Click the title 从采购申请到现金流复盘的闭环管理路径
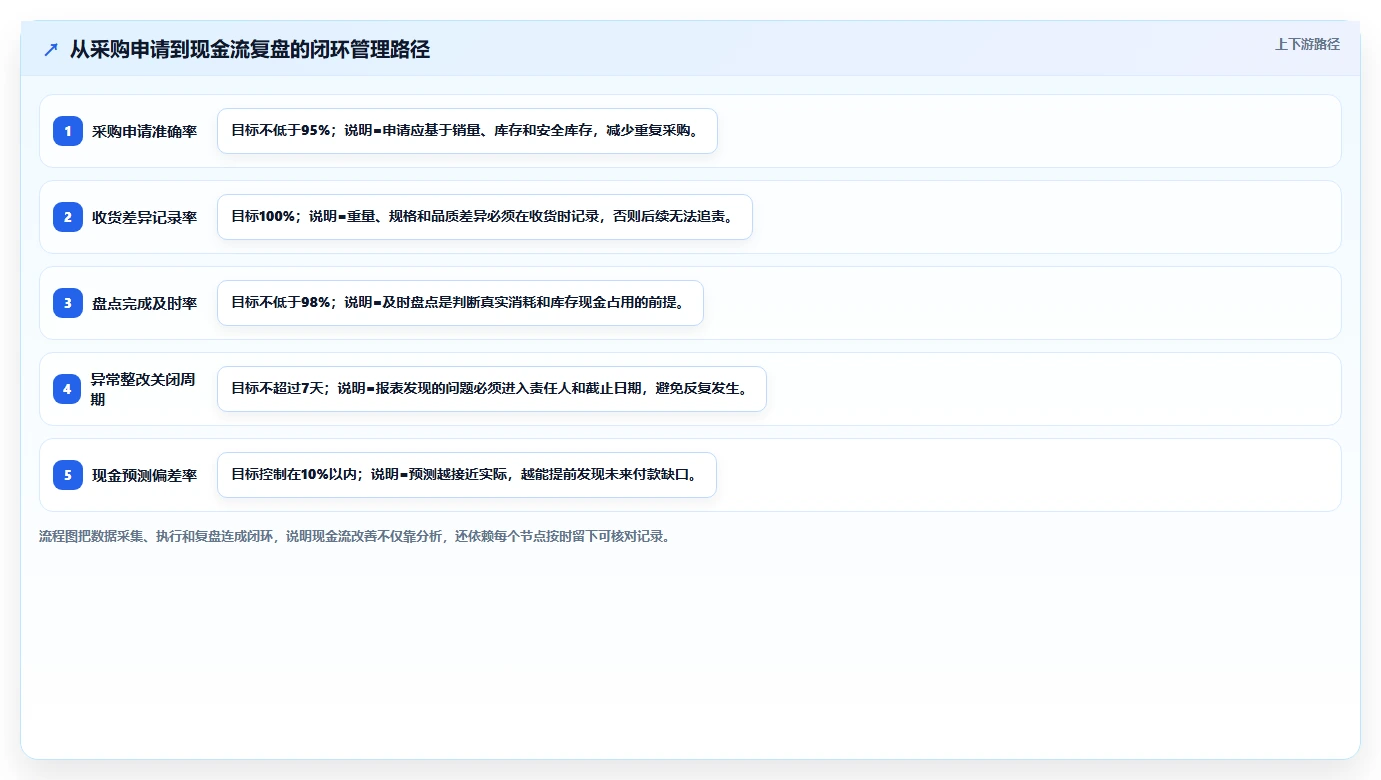Screen dimensions: 1381x780 point(250,49)
